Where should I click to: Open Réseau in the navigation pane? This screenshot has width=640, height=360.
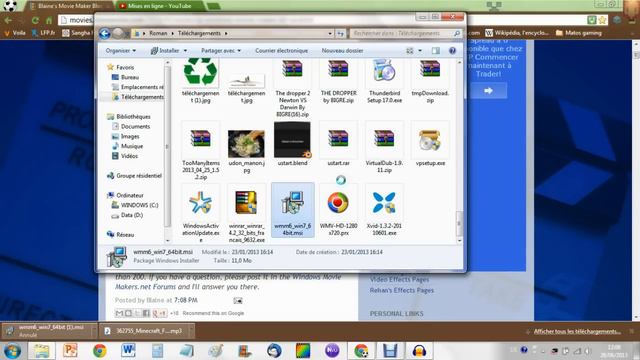[x=124, y=235]
